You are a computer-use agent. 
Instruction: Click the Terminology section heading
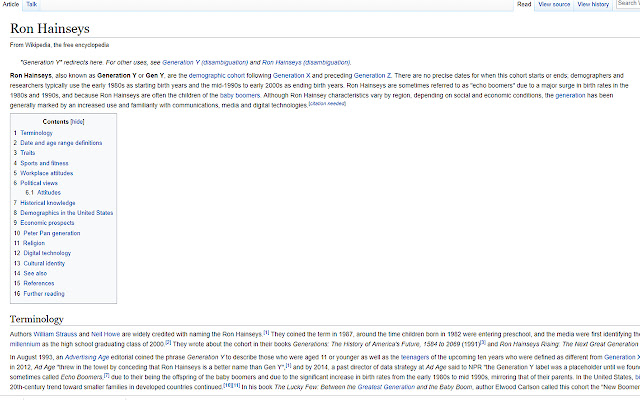click(37, 319)
